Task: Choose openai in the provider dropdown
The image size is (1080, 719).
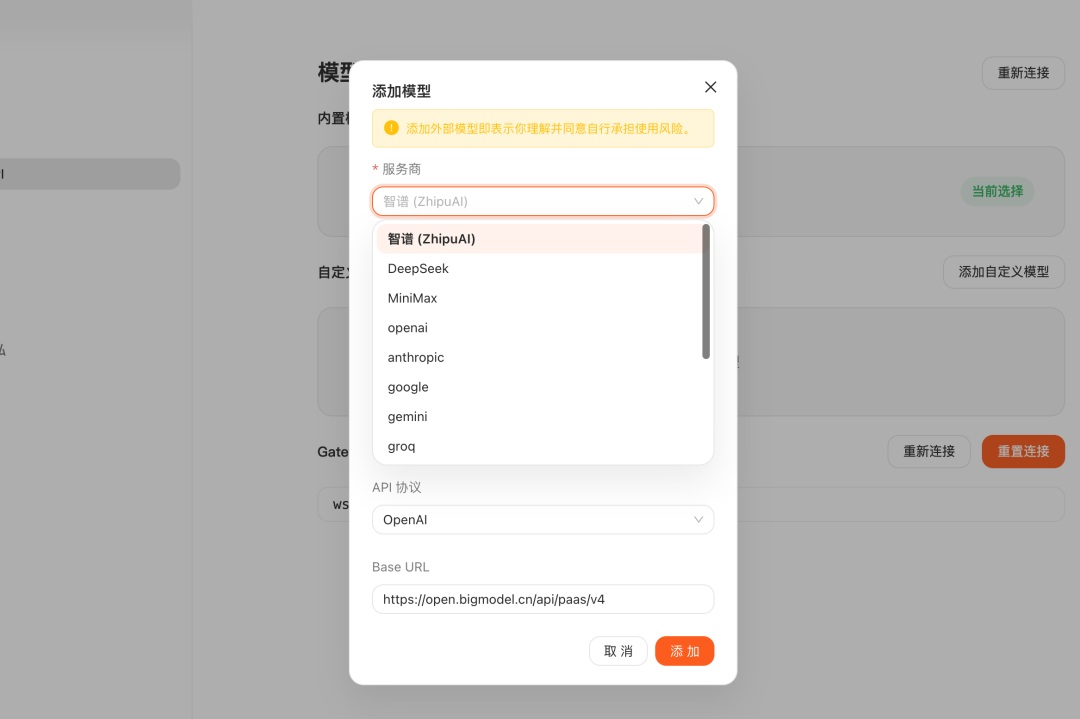Action: tap(407, 327)
